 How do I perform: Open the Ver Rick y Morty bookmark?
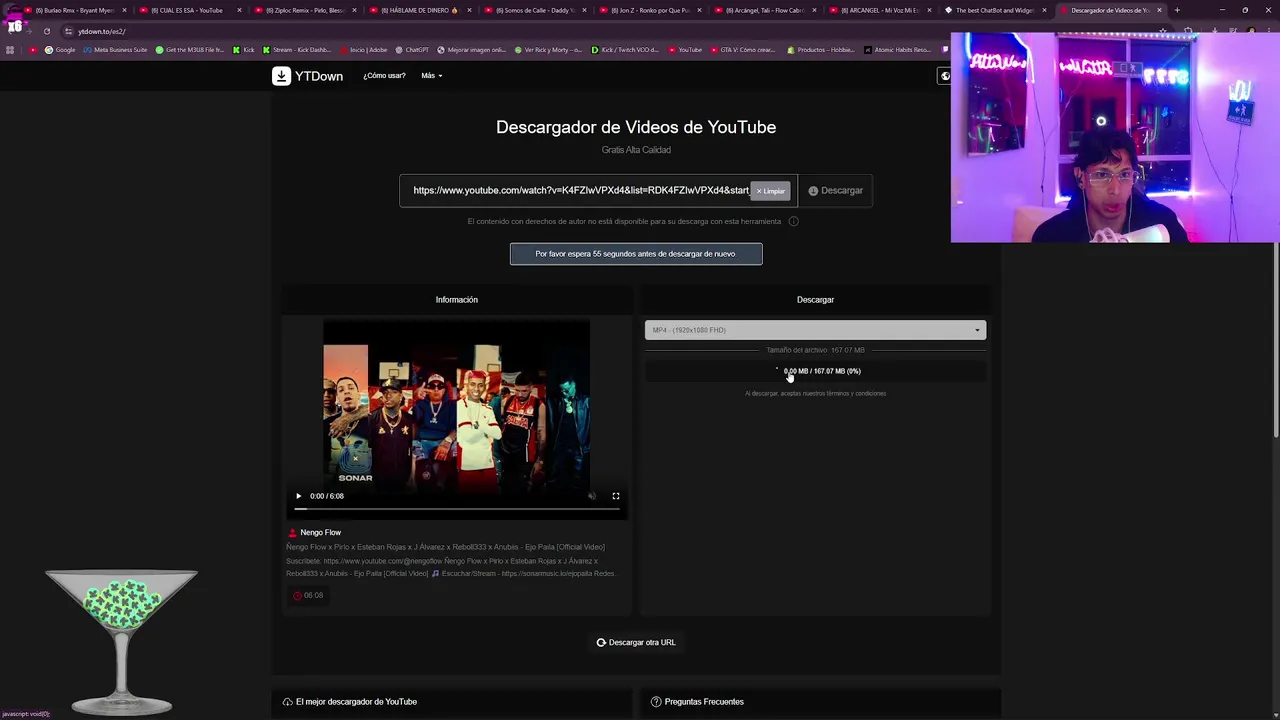(x=549, y=50)
